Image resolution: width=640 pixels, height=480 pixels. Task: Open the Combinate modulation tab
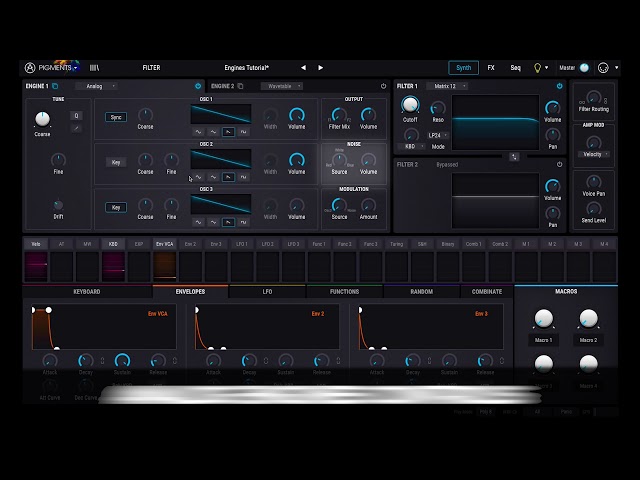click(x=487, y=291)
